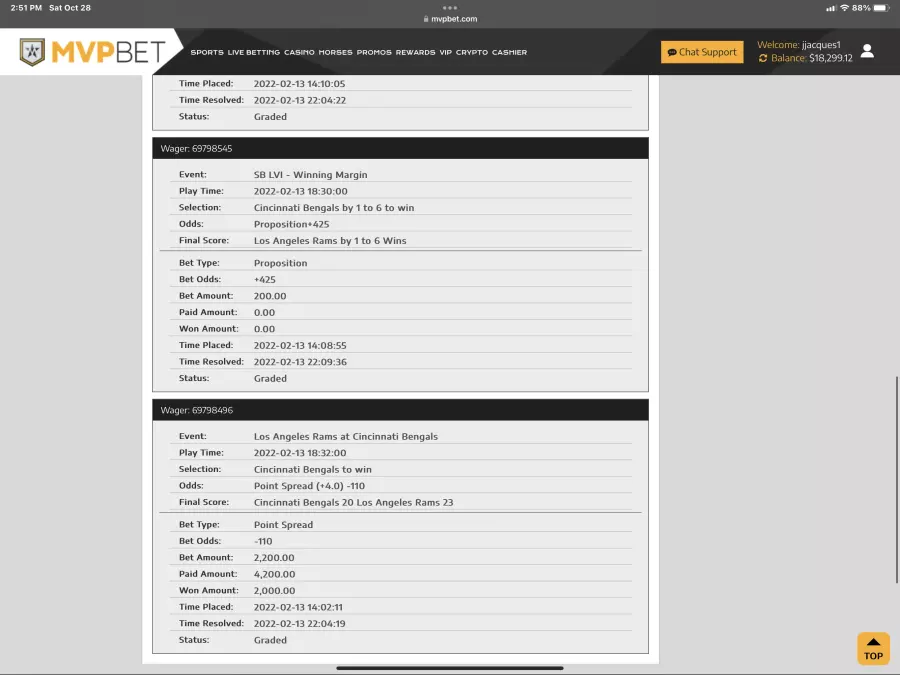The width and height of the screenshot is (900, 675).
Task: Open Chat Support
Action: tap(701, 52)
